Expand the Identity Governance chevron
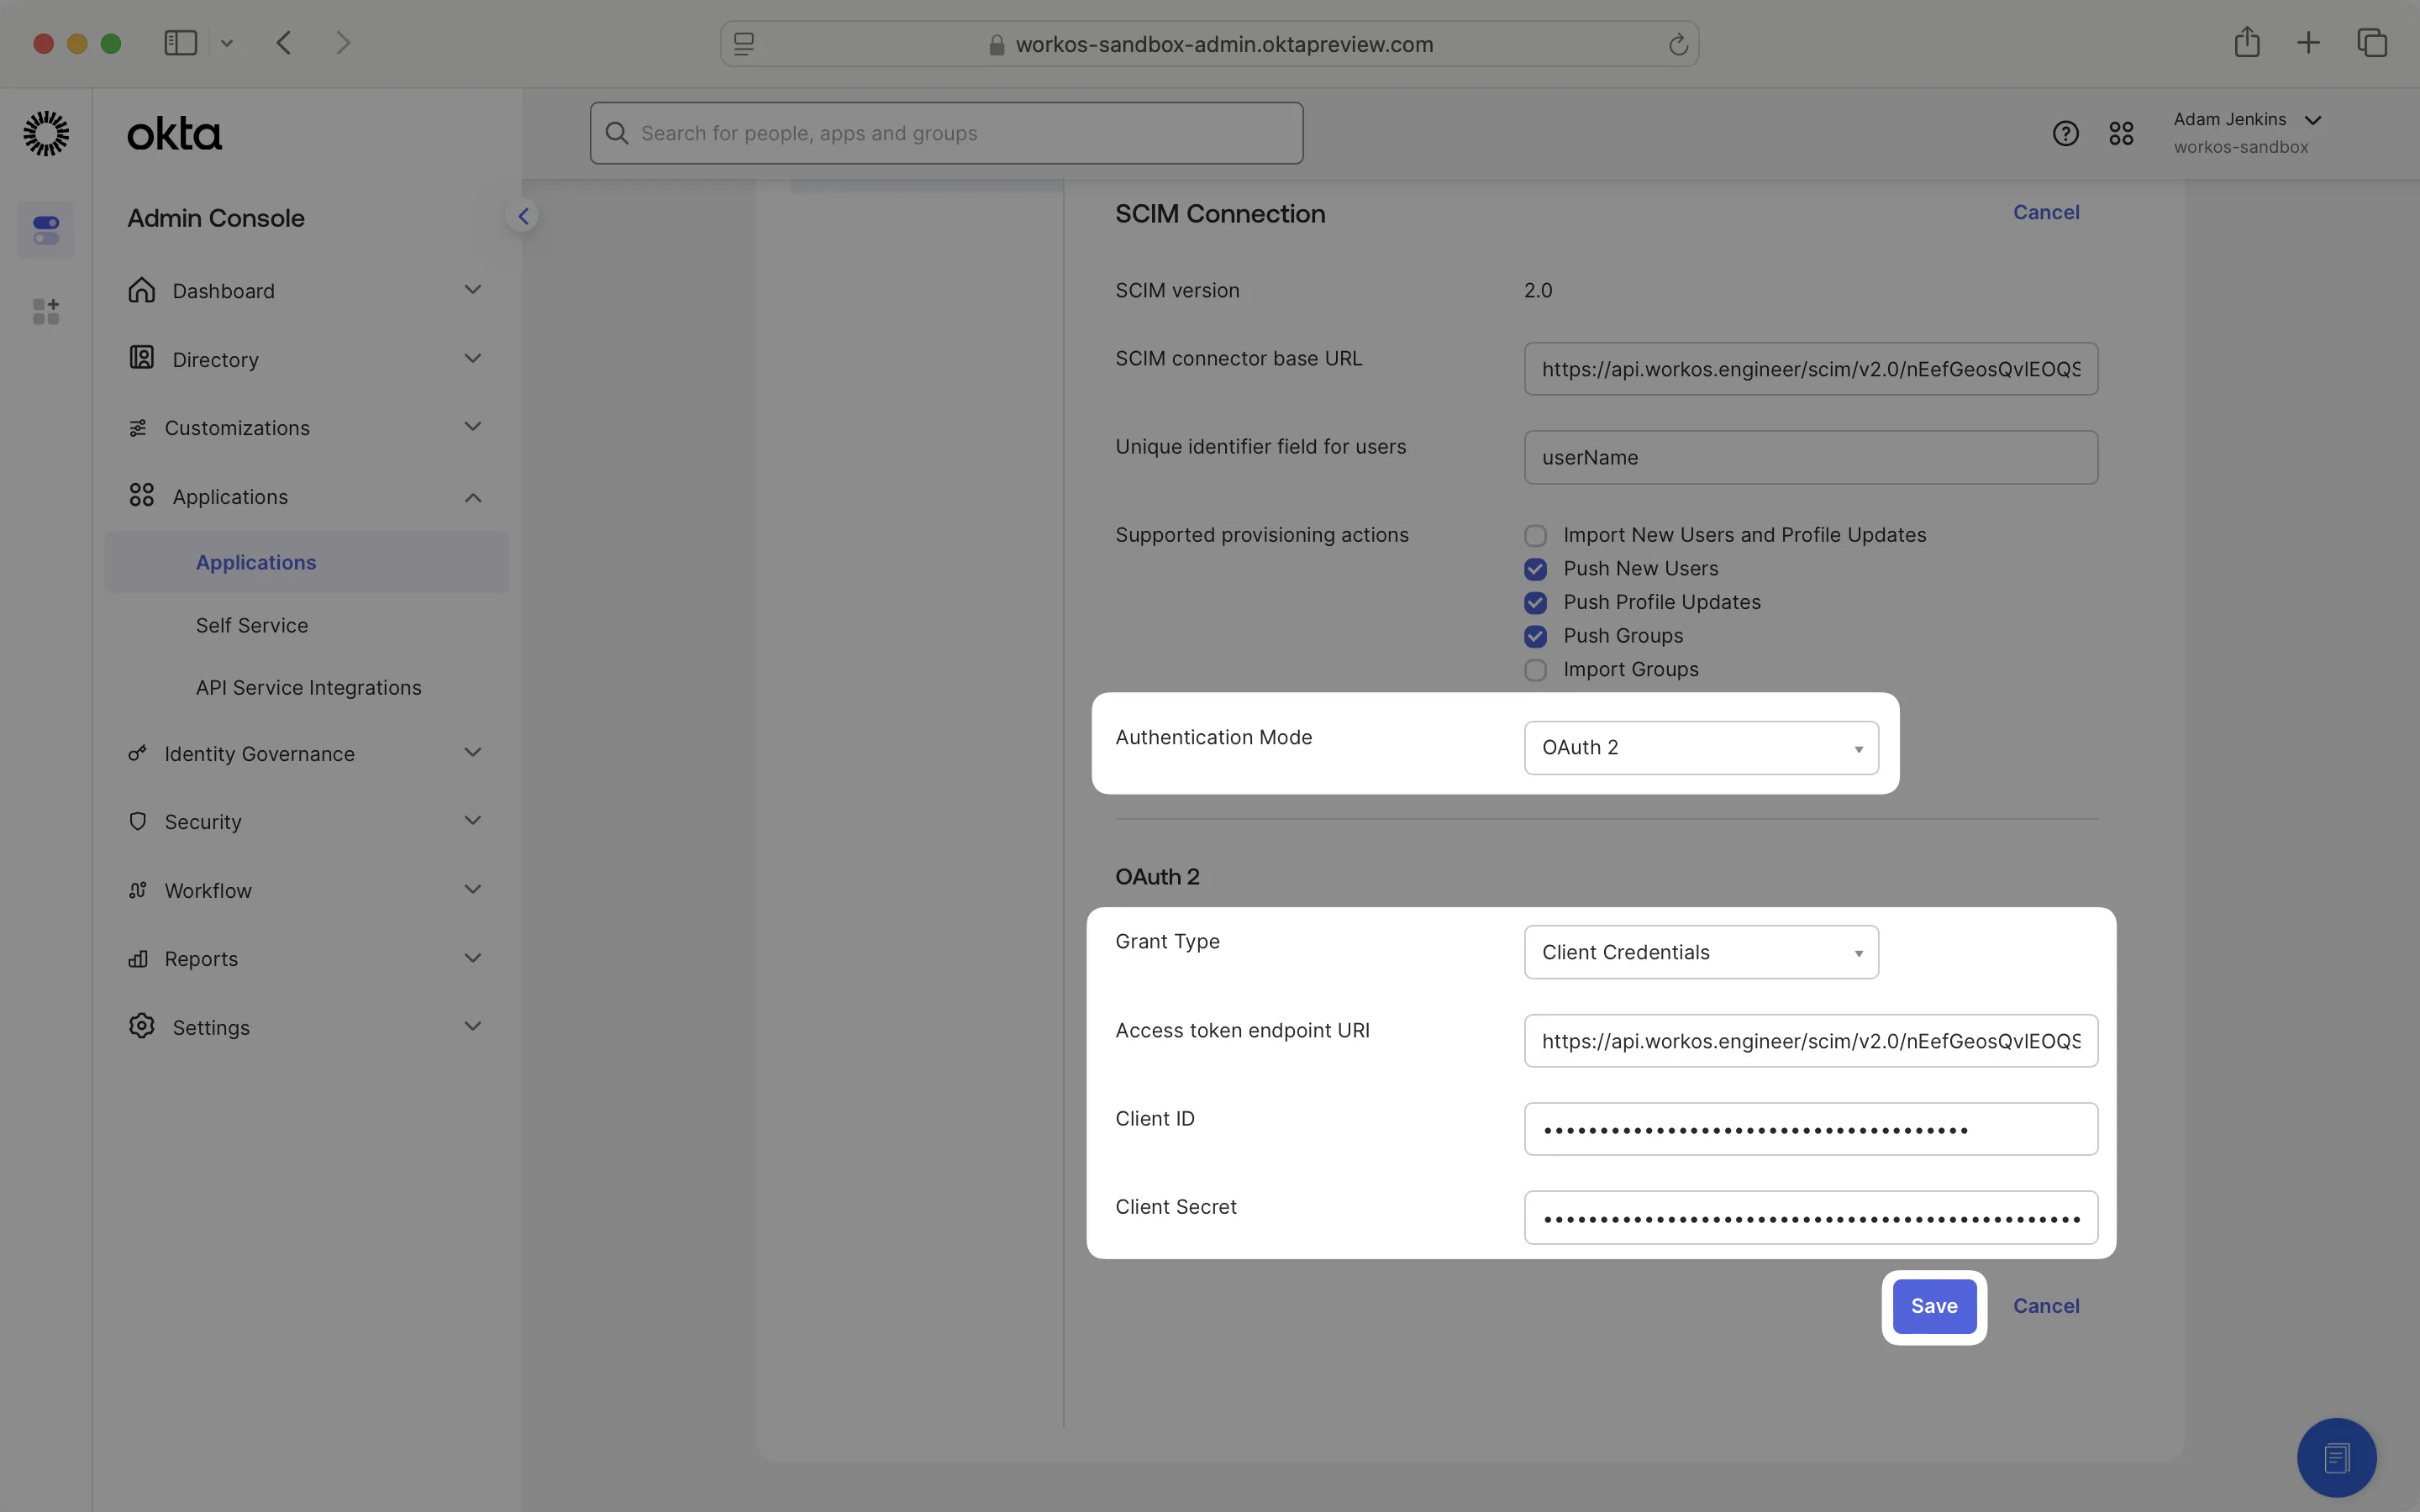This screenshot has height=1512, width=2420. [473, 752]
